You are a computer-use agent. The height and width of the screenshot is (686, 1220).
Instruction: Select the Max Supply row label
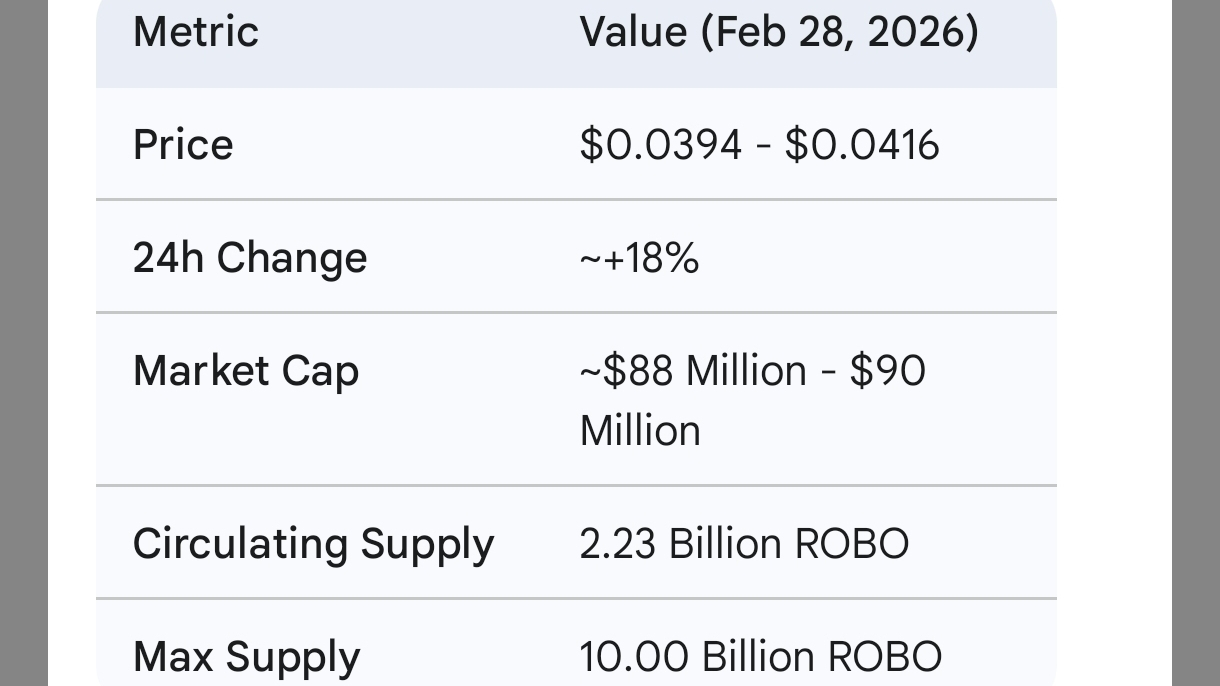point(246,657)
